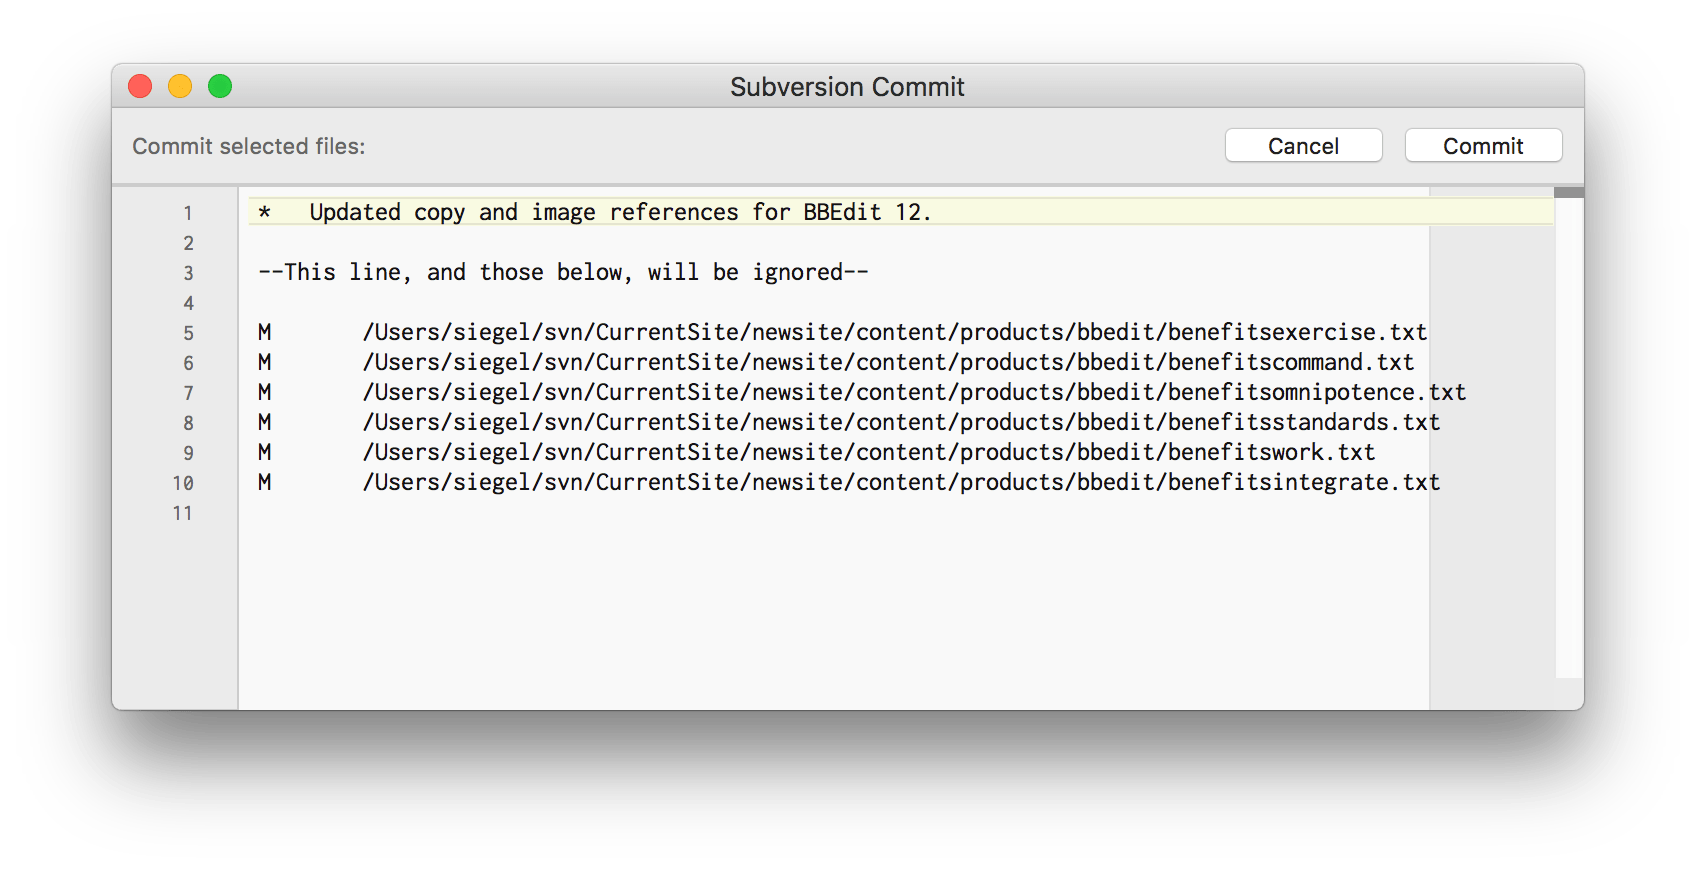Click line number 10 in the gutter
Image resolution: width=1696 pixels, height=870 pixels.
point(183,483)
